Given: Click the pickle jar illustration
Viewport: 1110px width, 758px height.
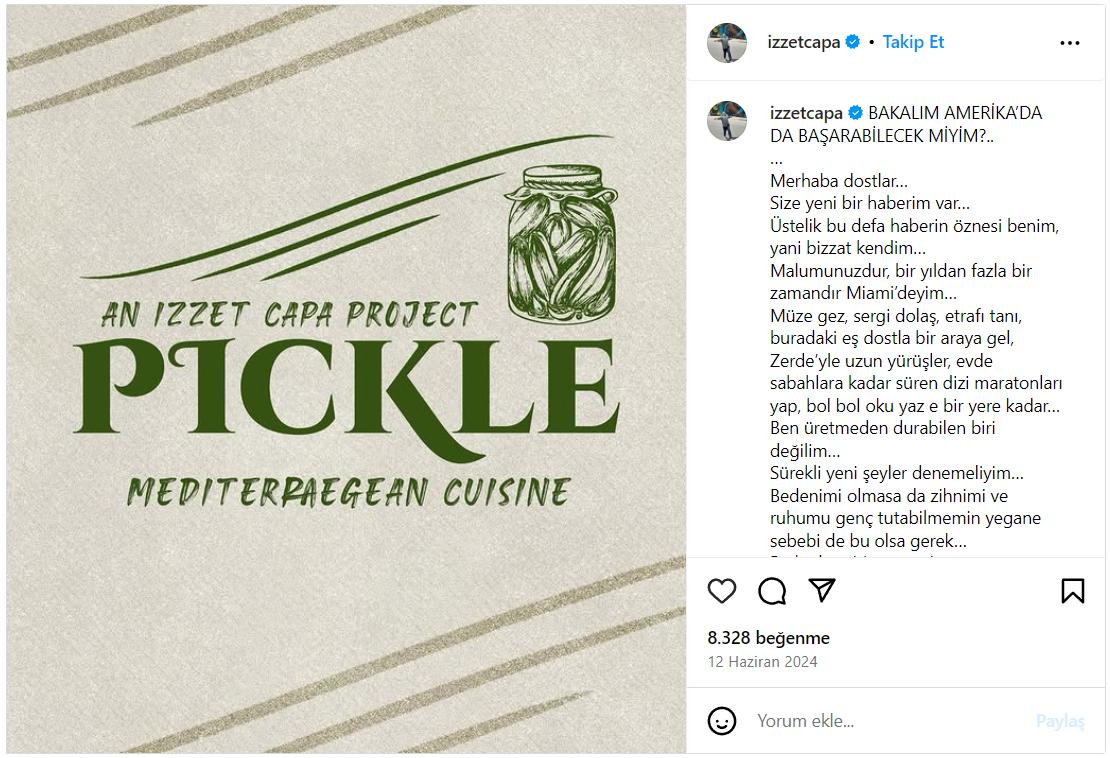Looking at the screenshot, I should [x=561, y=244].
